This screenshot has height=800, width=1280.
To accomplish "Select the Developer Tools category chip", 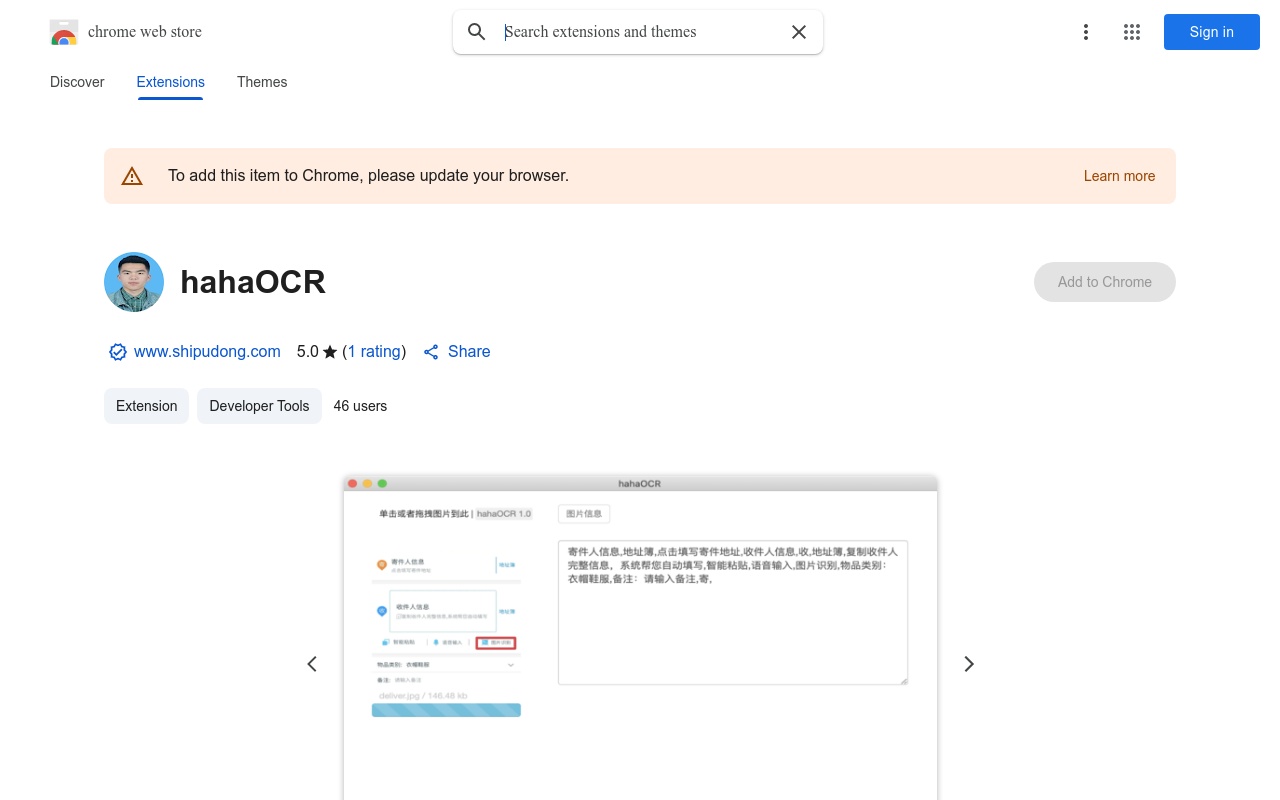I will (259, 406).
